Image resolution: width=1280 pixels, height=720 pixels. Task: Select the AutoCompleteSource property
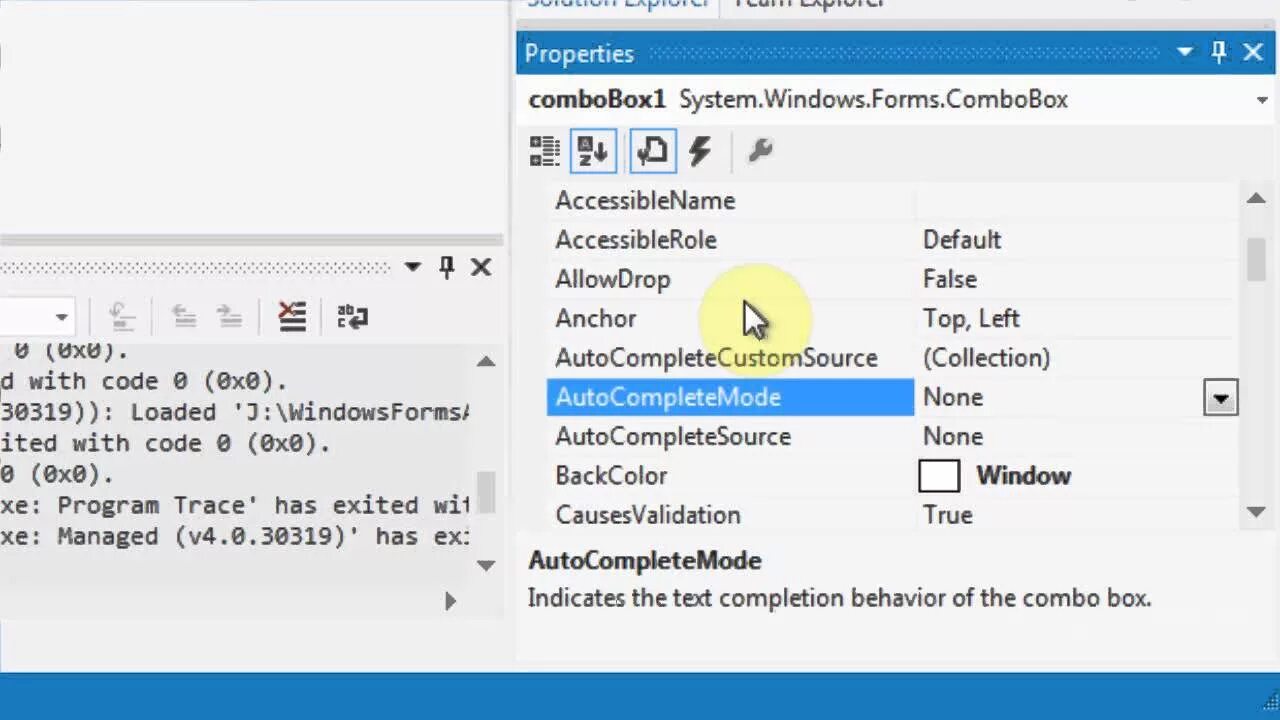[673, 436]
